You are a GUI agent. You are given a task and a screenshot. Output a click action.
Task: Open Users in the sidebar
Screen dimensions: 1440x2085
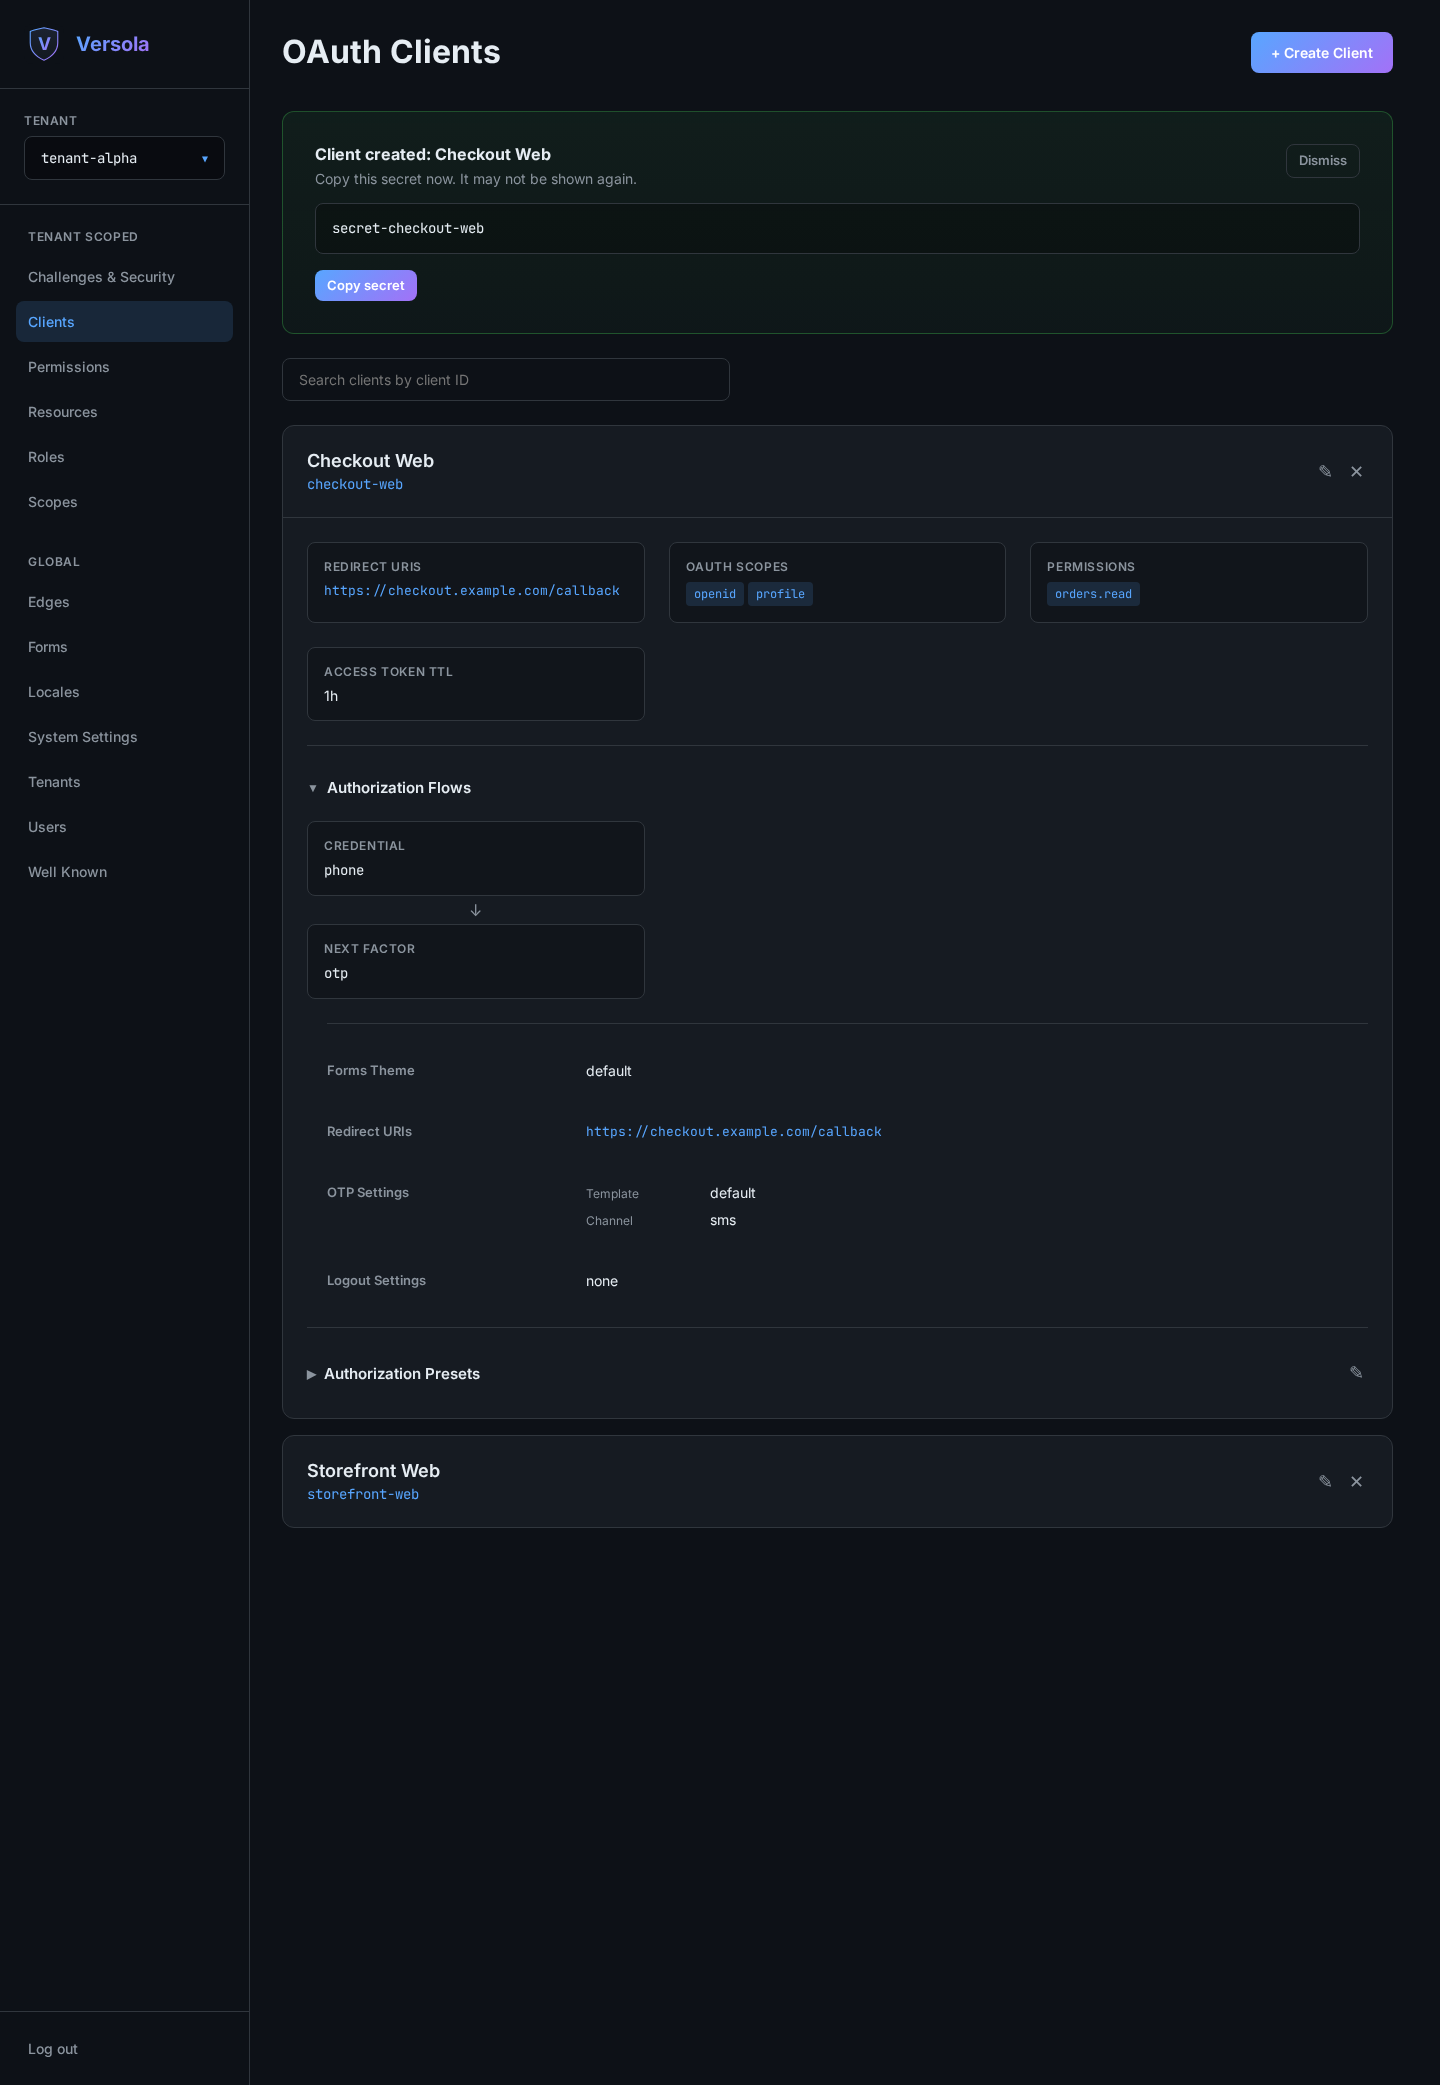[x=124, y=827]
